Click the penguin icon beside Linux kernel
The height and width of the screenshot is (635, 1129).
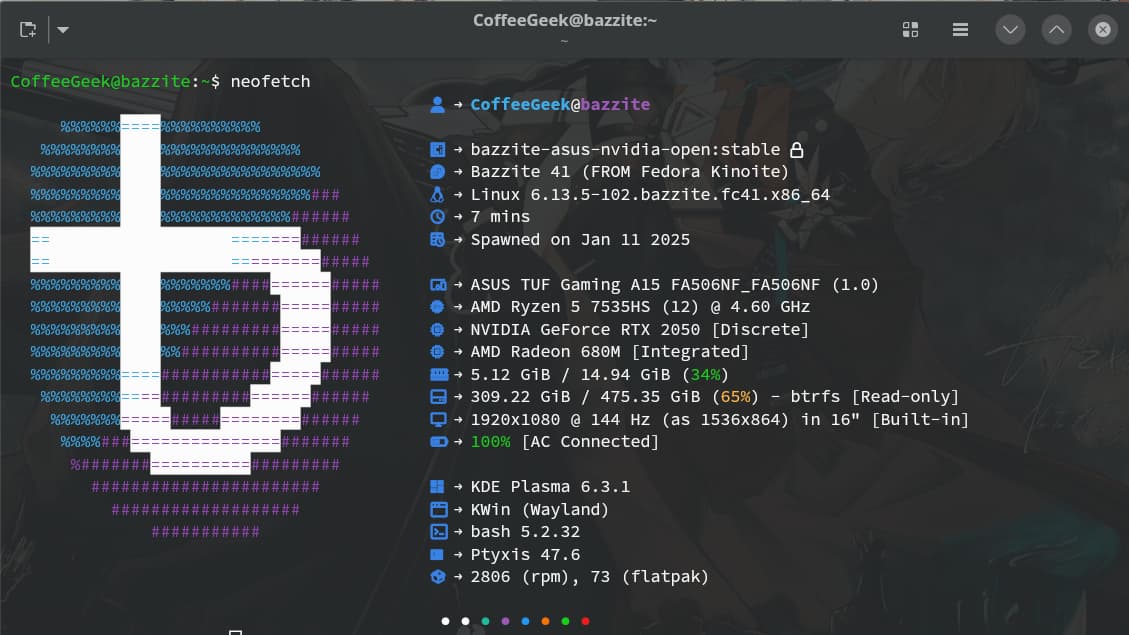pos(437,194)
